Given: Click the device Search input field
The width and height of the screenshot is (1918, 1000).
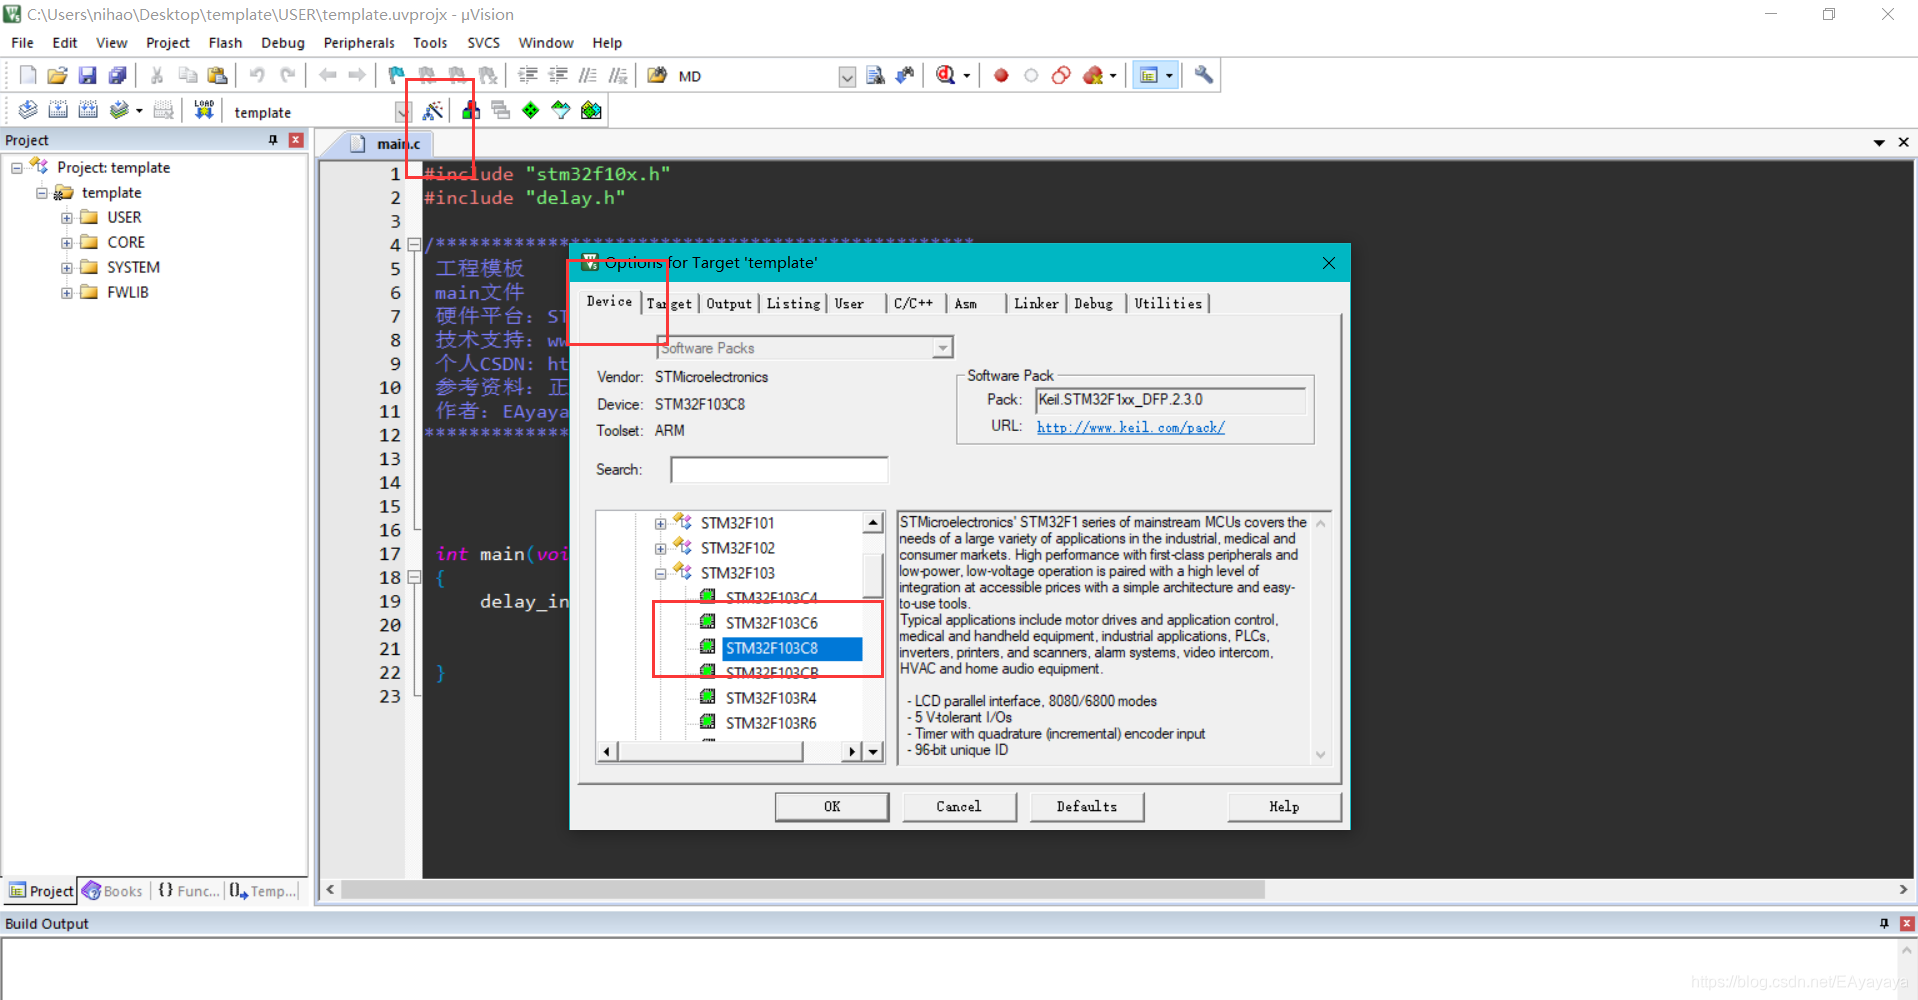Looking at the screenshot, I should [x=779, y=470].
